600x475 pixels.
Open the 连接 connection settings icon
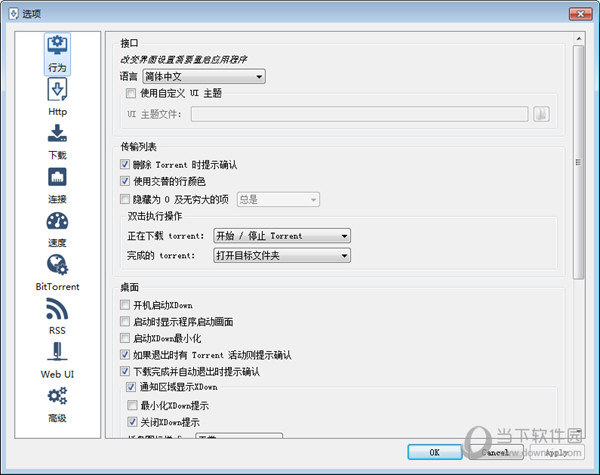click(57, 185)
